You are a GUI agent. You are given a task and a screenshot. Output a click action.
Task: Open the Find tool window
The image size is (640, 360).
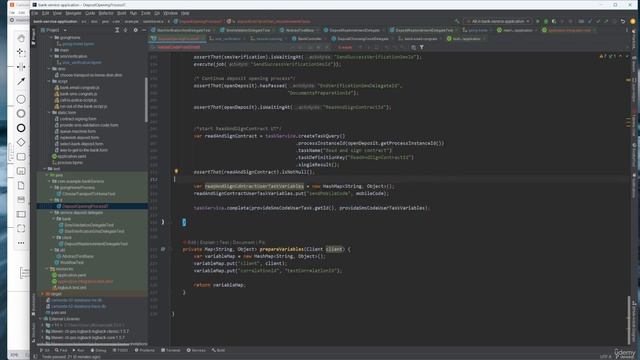point(61,350)
